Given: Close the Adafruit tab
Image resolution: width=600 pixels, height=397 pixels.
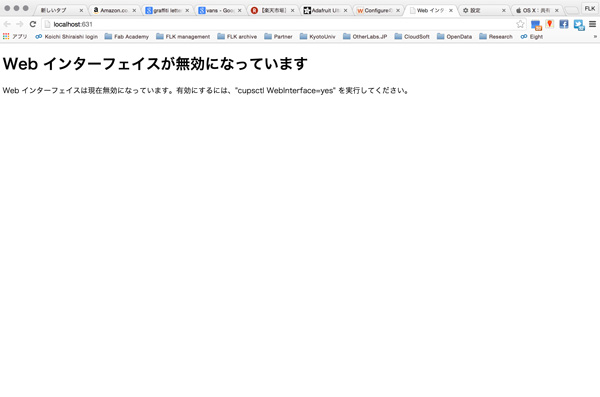Looking at the screenshot, I should (345, 10).
